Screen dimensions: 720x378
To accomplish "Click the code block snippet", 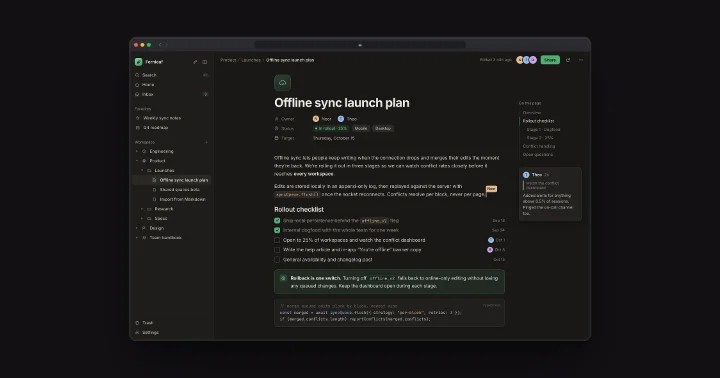I will (389, 313).
